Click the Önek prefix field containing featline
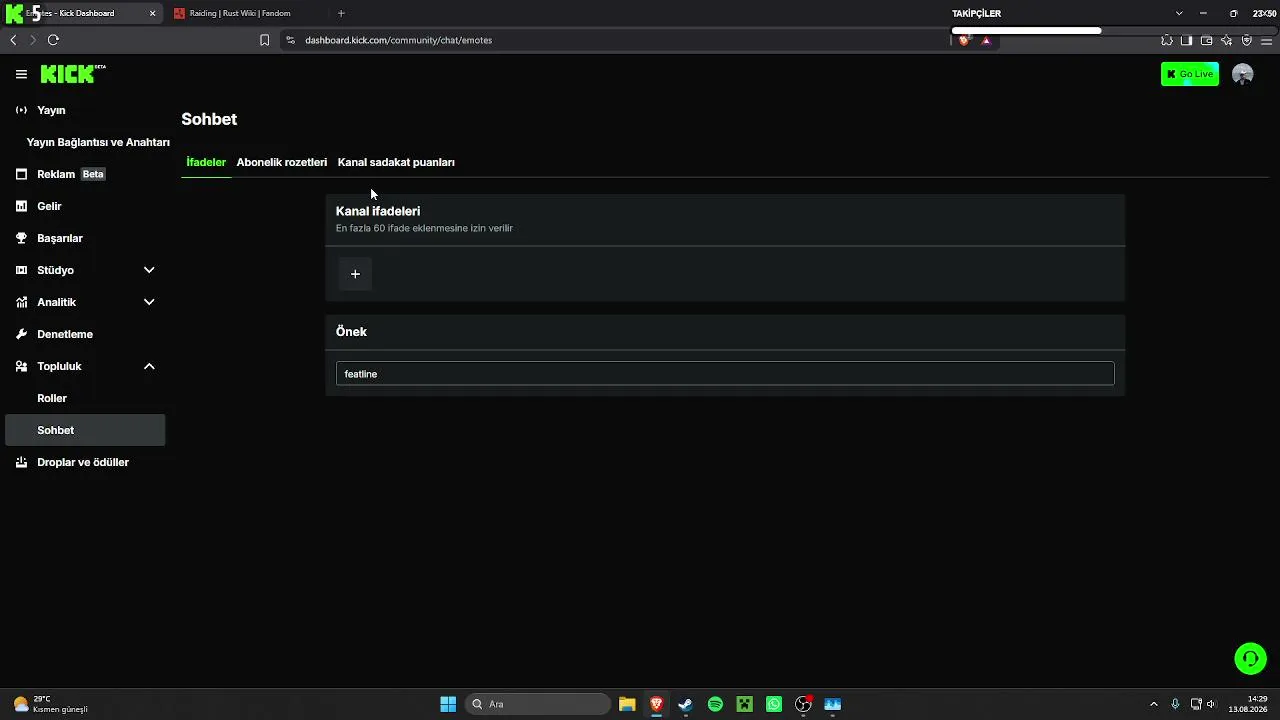 (725, 373)
